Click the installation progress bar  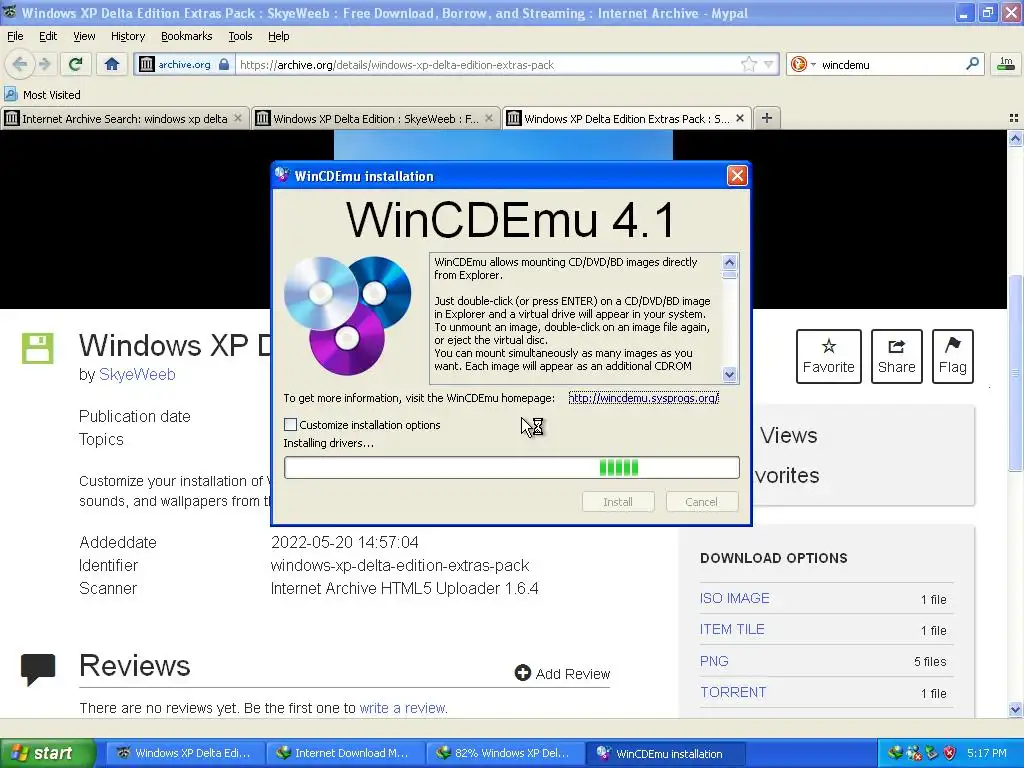pos(512,468)
